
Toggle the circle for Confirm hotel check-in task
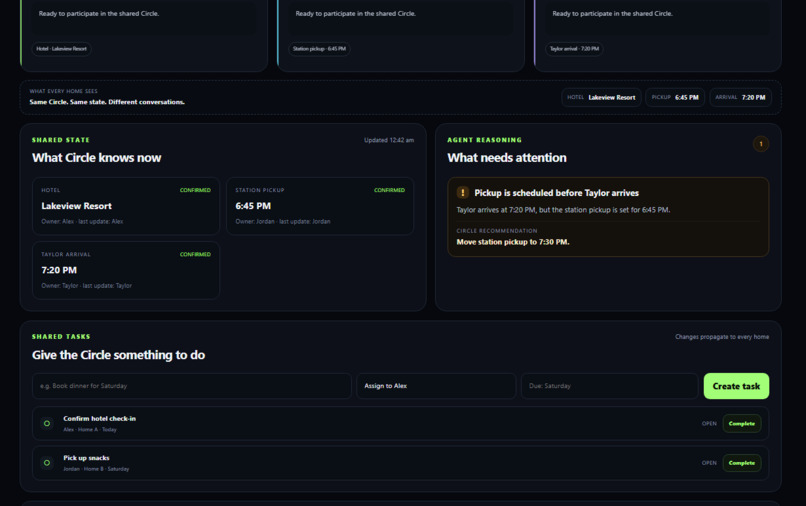pos(47,423)
